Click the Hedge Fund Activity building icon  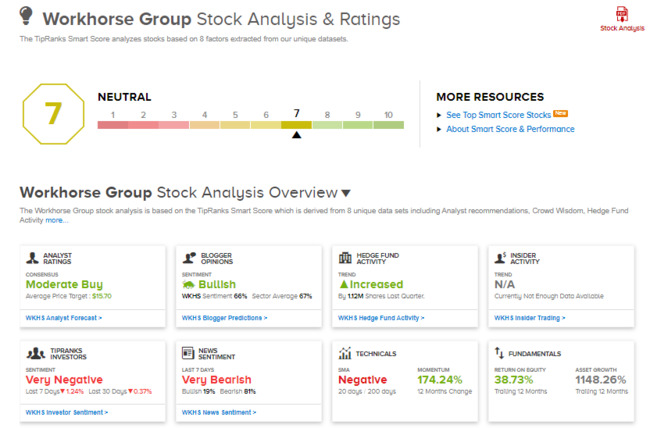(x=345, y=259)
